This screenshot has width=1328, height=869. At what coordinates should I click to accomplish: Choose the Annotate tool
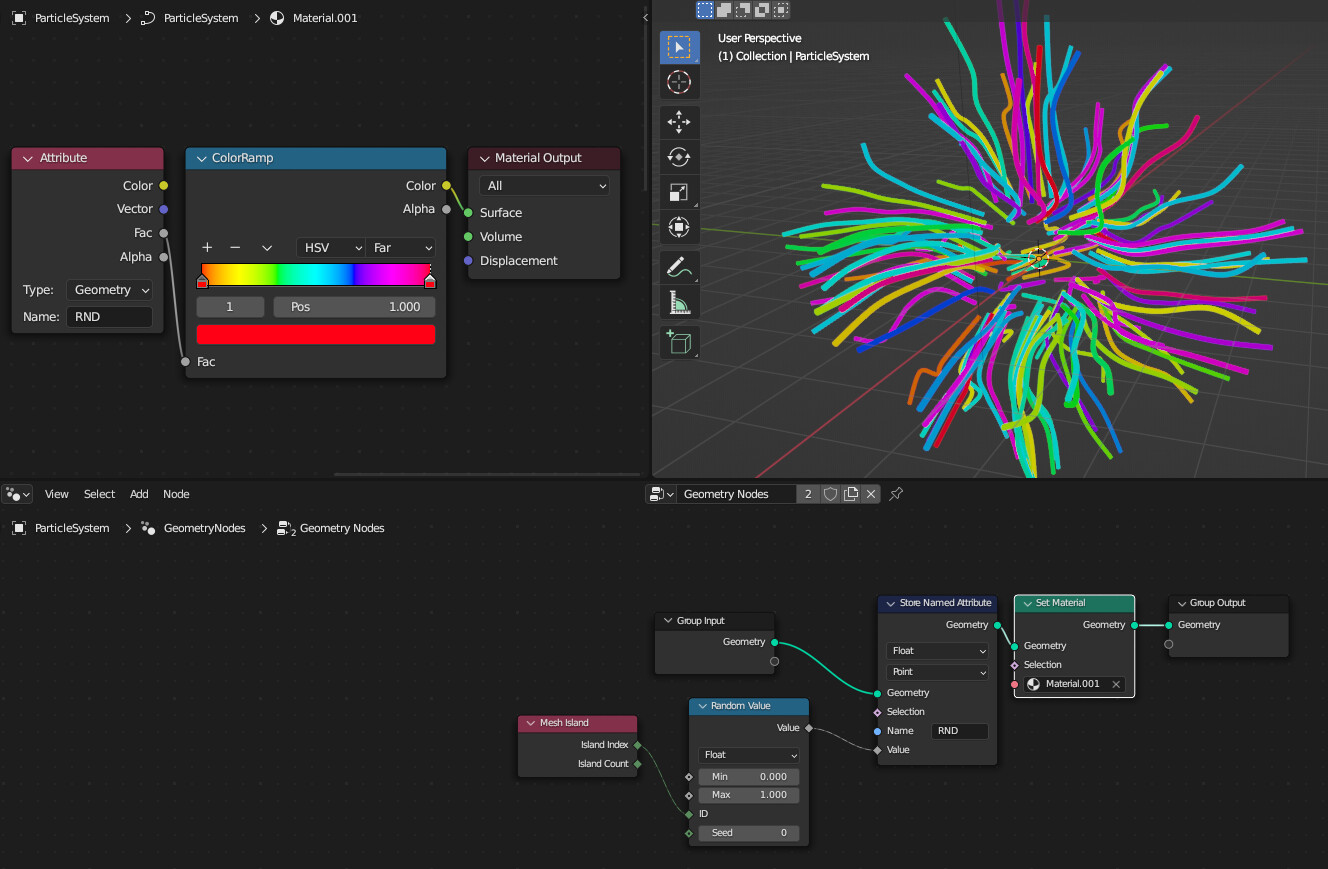tap(679, 267)
